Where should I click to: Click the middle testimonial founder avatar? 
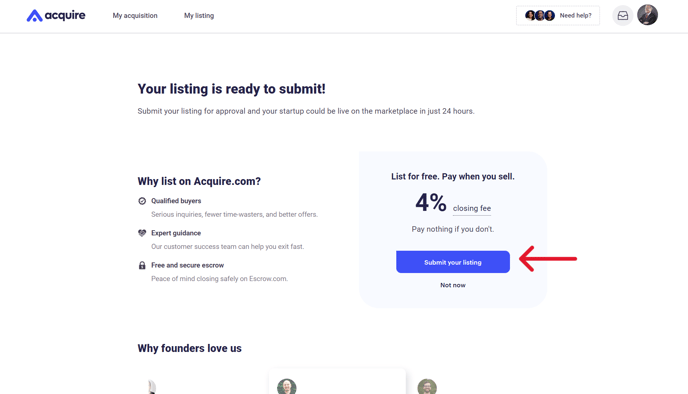click(x=287, y=387)
